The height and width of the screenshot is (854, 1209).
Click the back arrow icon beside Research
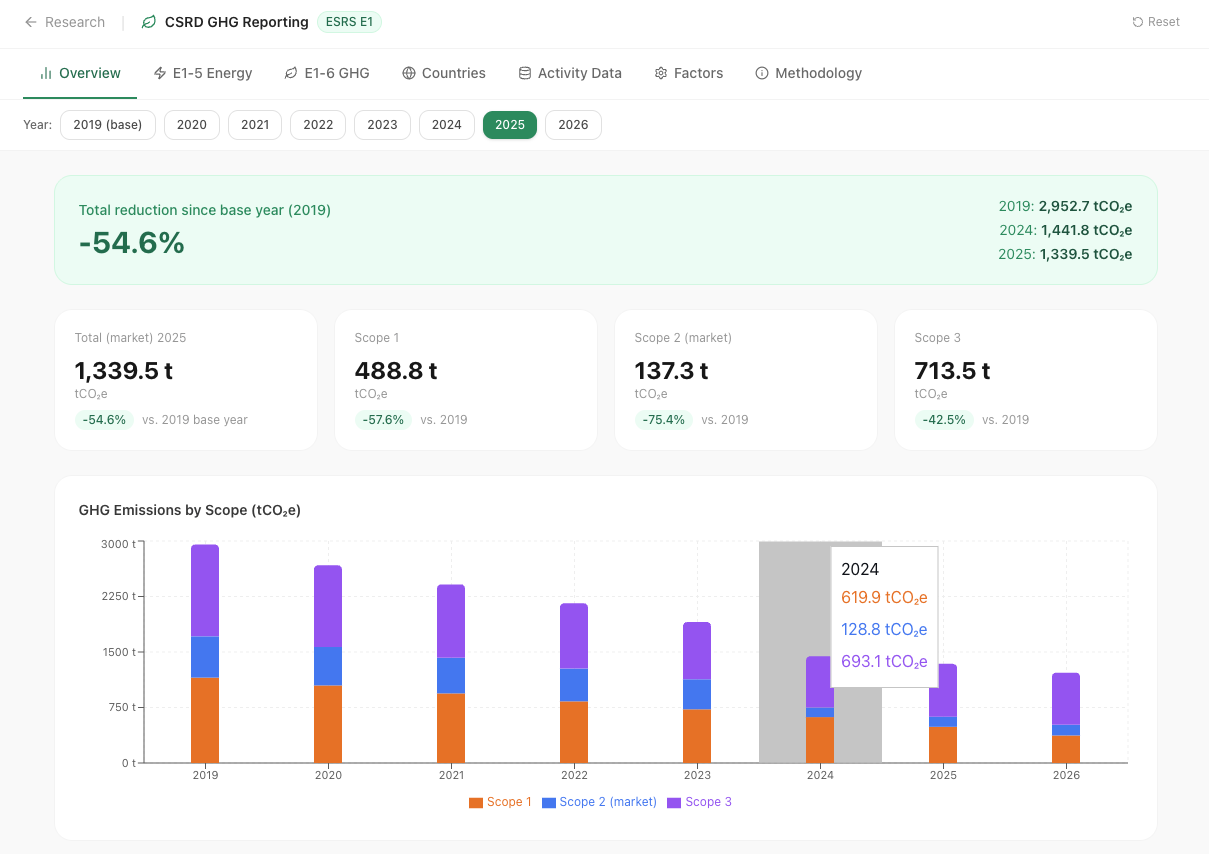click(31, 22)
